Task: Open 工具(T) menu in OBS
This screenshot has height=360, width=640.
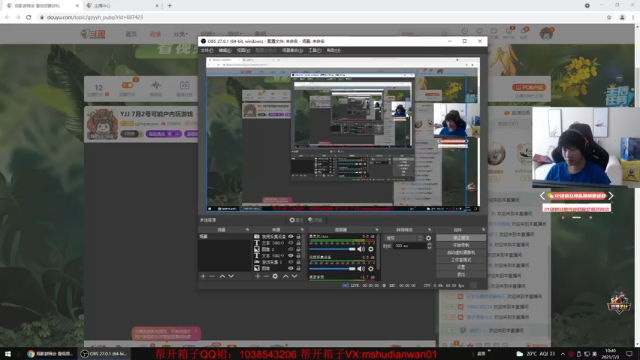Action: click(x=315, y=51)
